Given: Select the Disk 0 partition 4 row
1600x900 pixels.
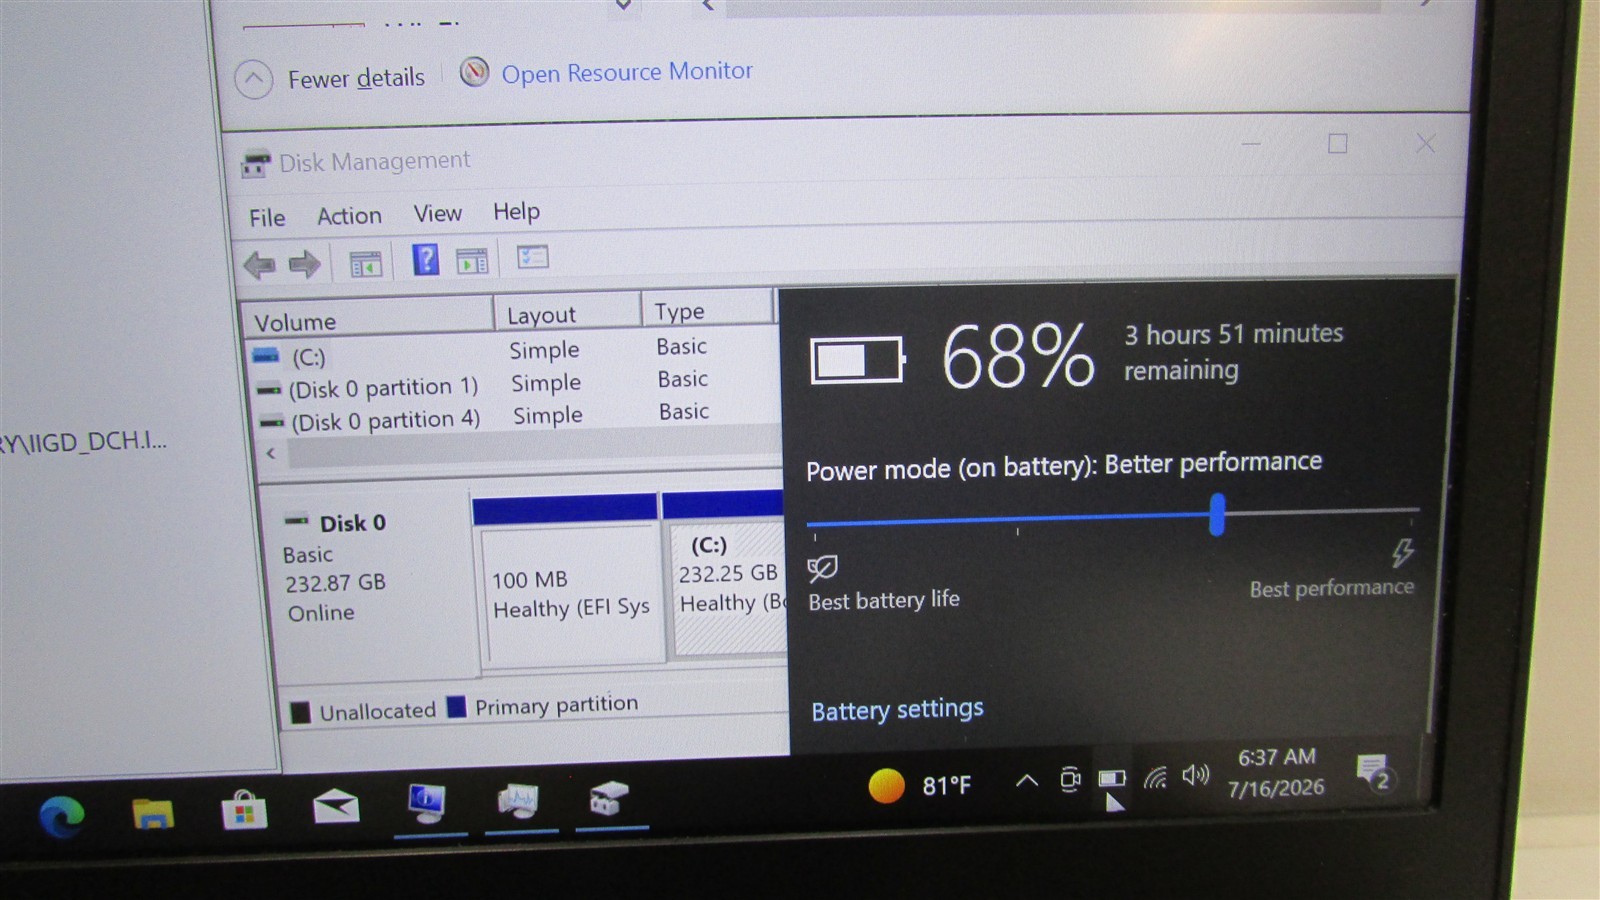Looking at the screenshot, I should [516, 418].
